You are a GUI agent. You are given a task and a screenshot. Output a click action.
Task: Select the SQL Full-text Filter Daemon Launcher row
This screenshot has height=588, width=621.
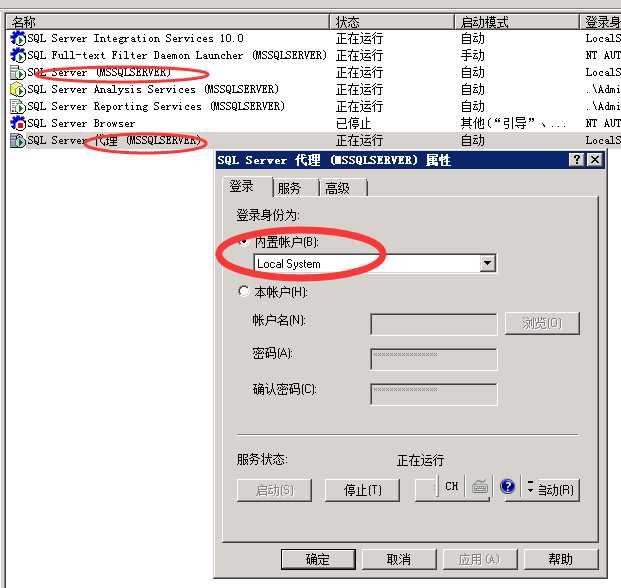point(313,55)
